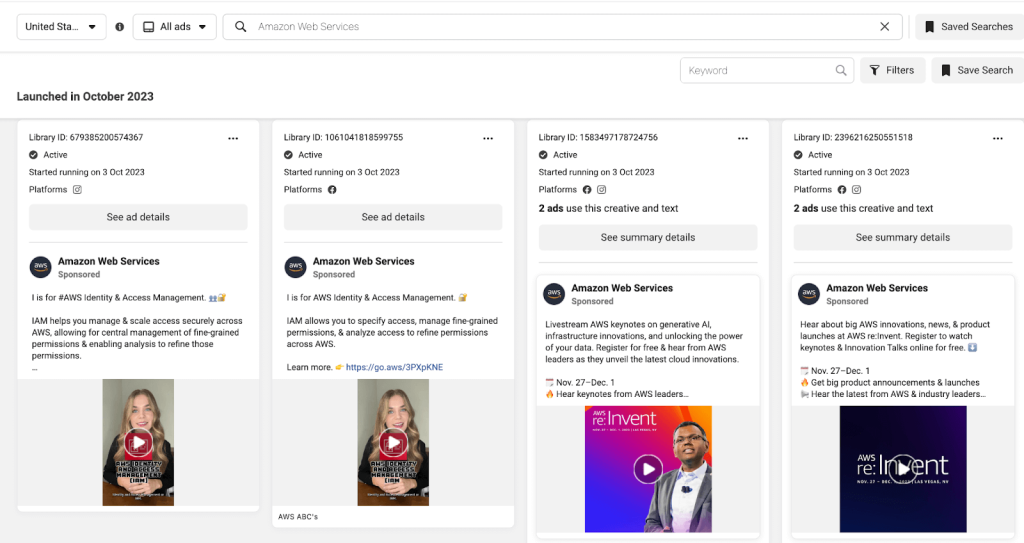Viewport: 1024px width, 543px height.
Task: Open the go.aws/3PXpKNE link
Action: pos(394,367)
